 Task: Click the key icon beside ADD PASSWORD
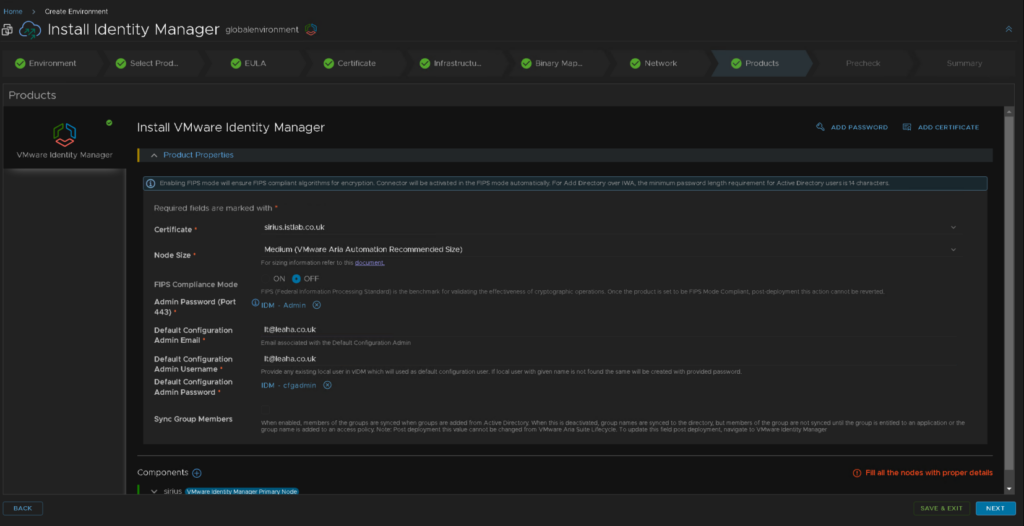click(820, 127)
